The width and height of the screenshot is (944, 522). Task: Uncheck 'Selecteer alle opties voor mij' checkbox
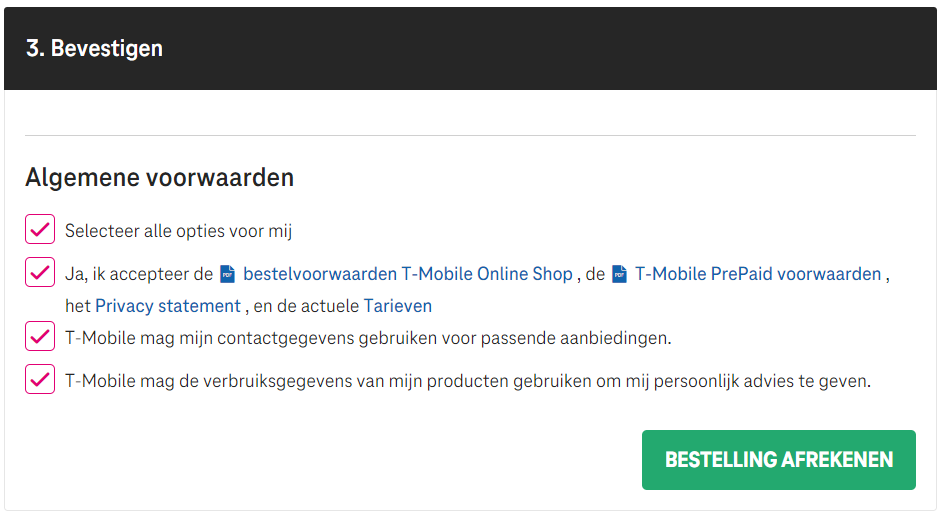click(x=40, y=229)
